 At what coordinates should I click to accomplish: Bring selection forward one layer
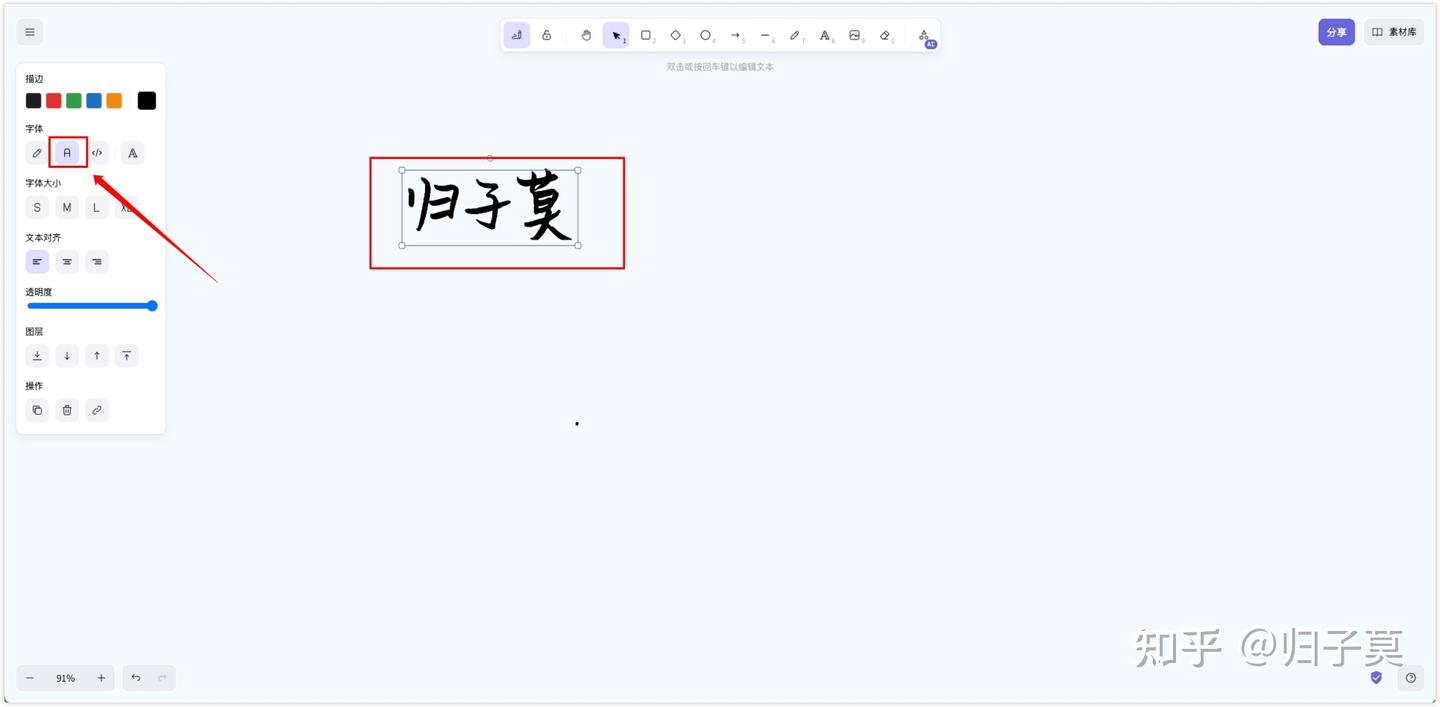click(97, 356)
